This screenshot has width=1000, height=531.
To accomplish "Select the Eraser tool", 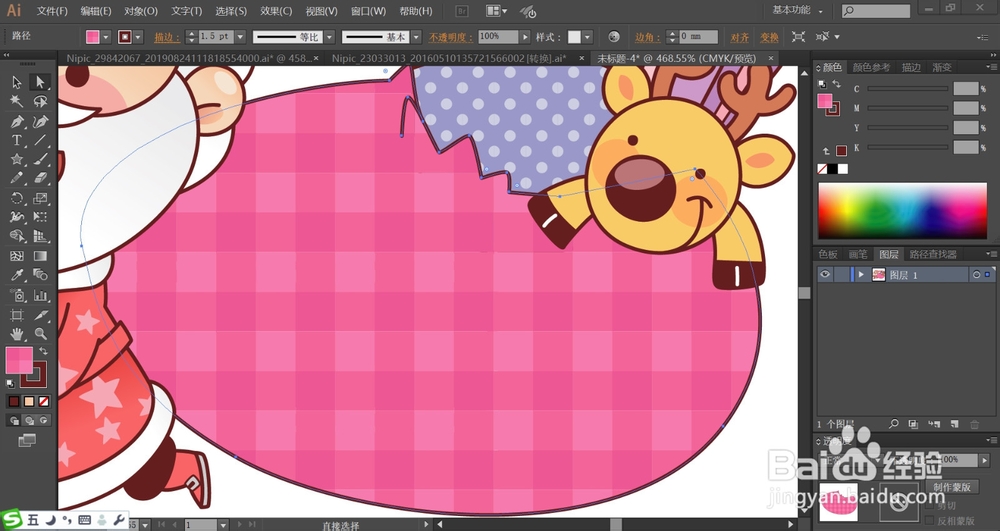I will 40,178.
